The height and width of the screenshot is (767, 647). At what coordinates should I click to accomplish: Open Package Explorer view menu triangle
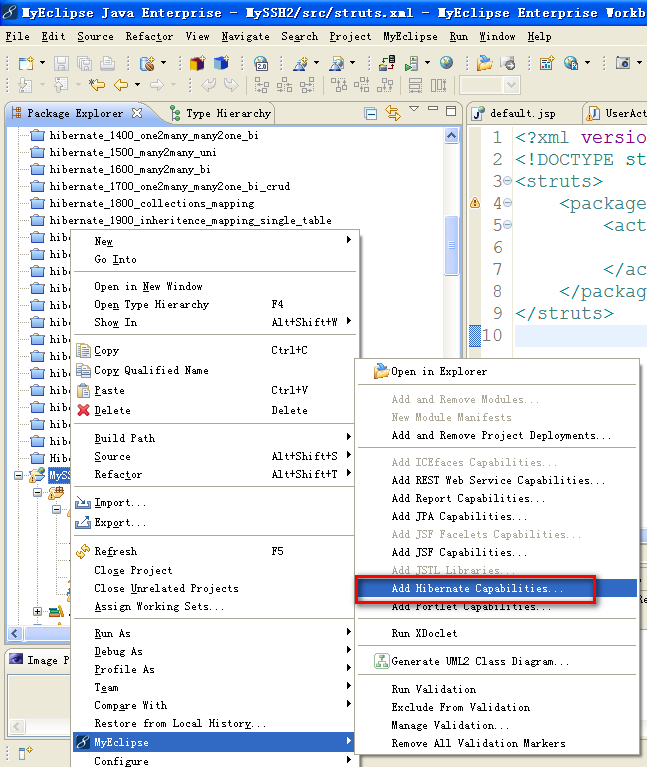click(x=414, y=109)
